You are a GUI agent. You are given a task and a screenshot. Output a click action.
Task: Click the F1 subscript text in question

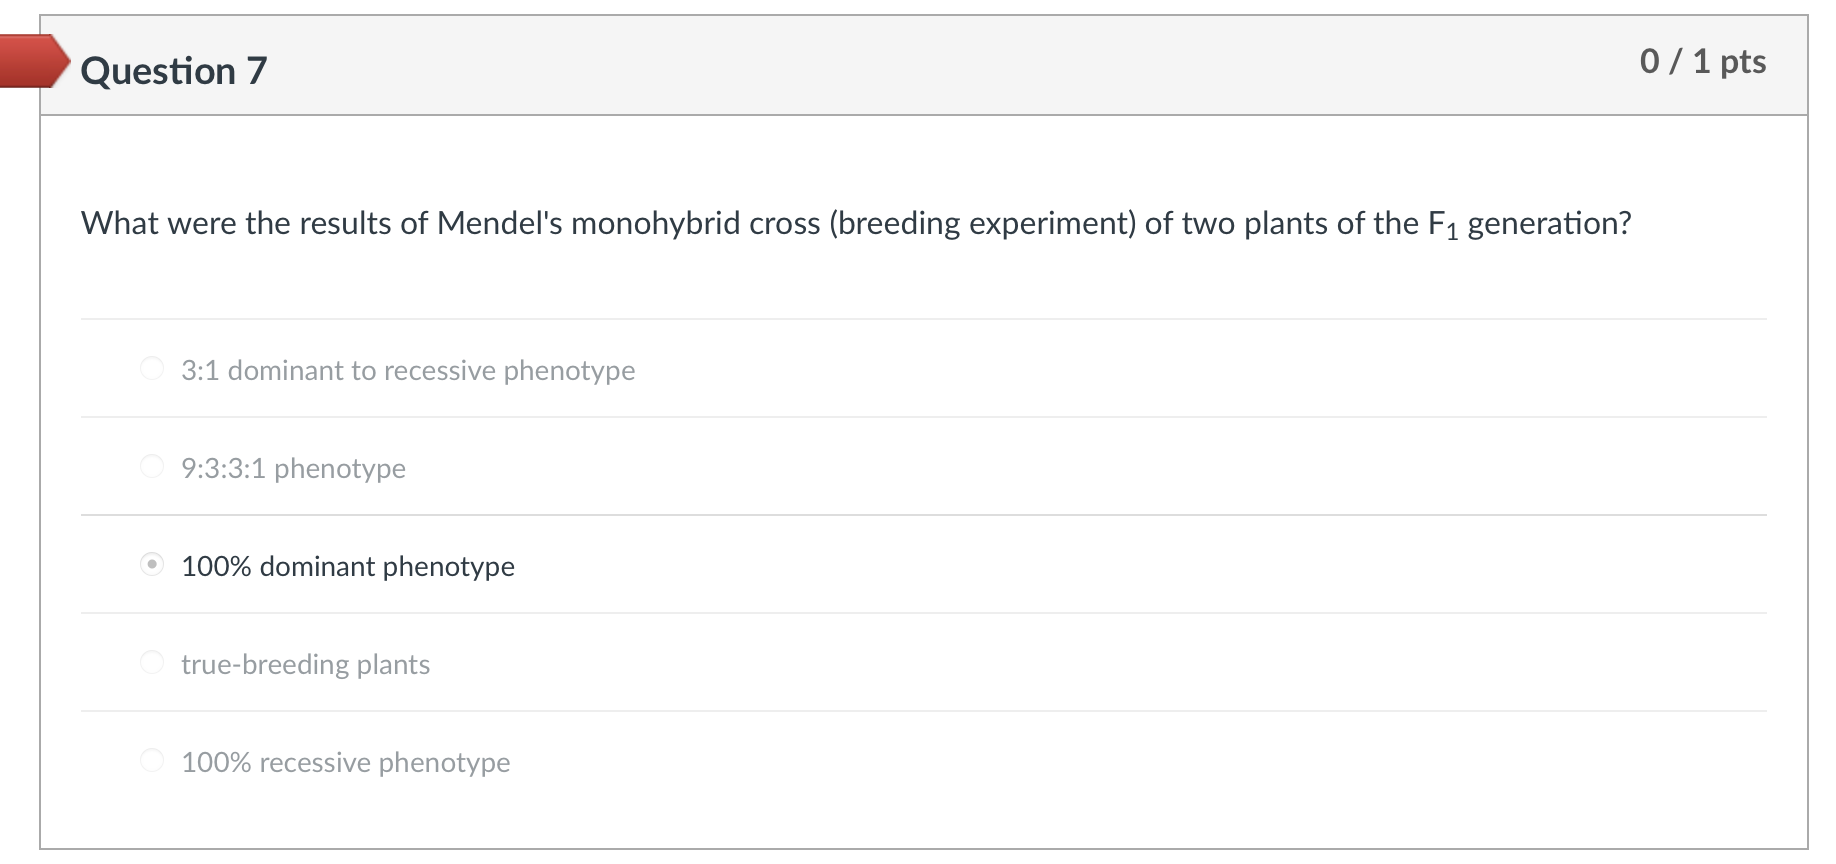1442,225
